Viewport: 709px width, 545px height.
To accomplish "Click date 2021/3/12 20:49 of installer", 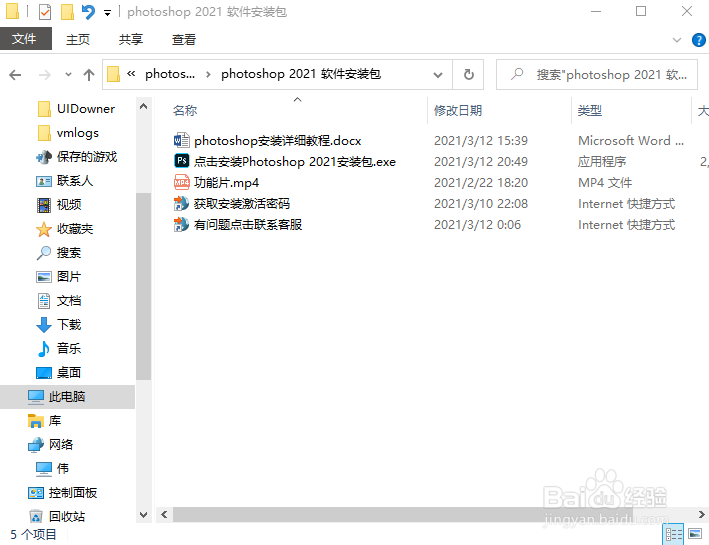I will pyautogui.click(x=481, y=161).
